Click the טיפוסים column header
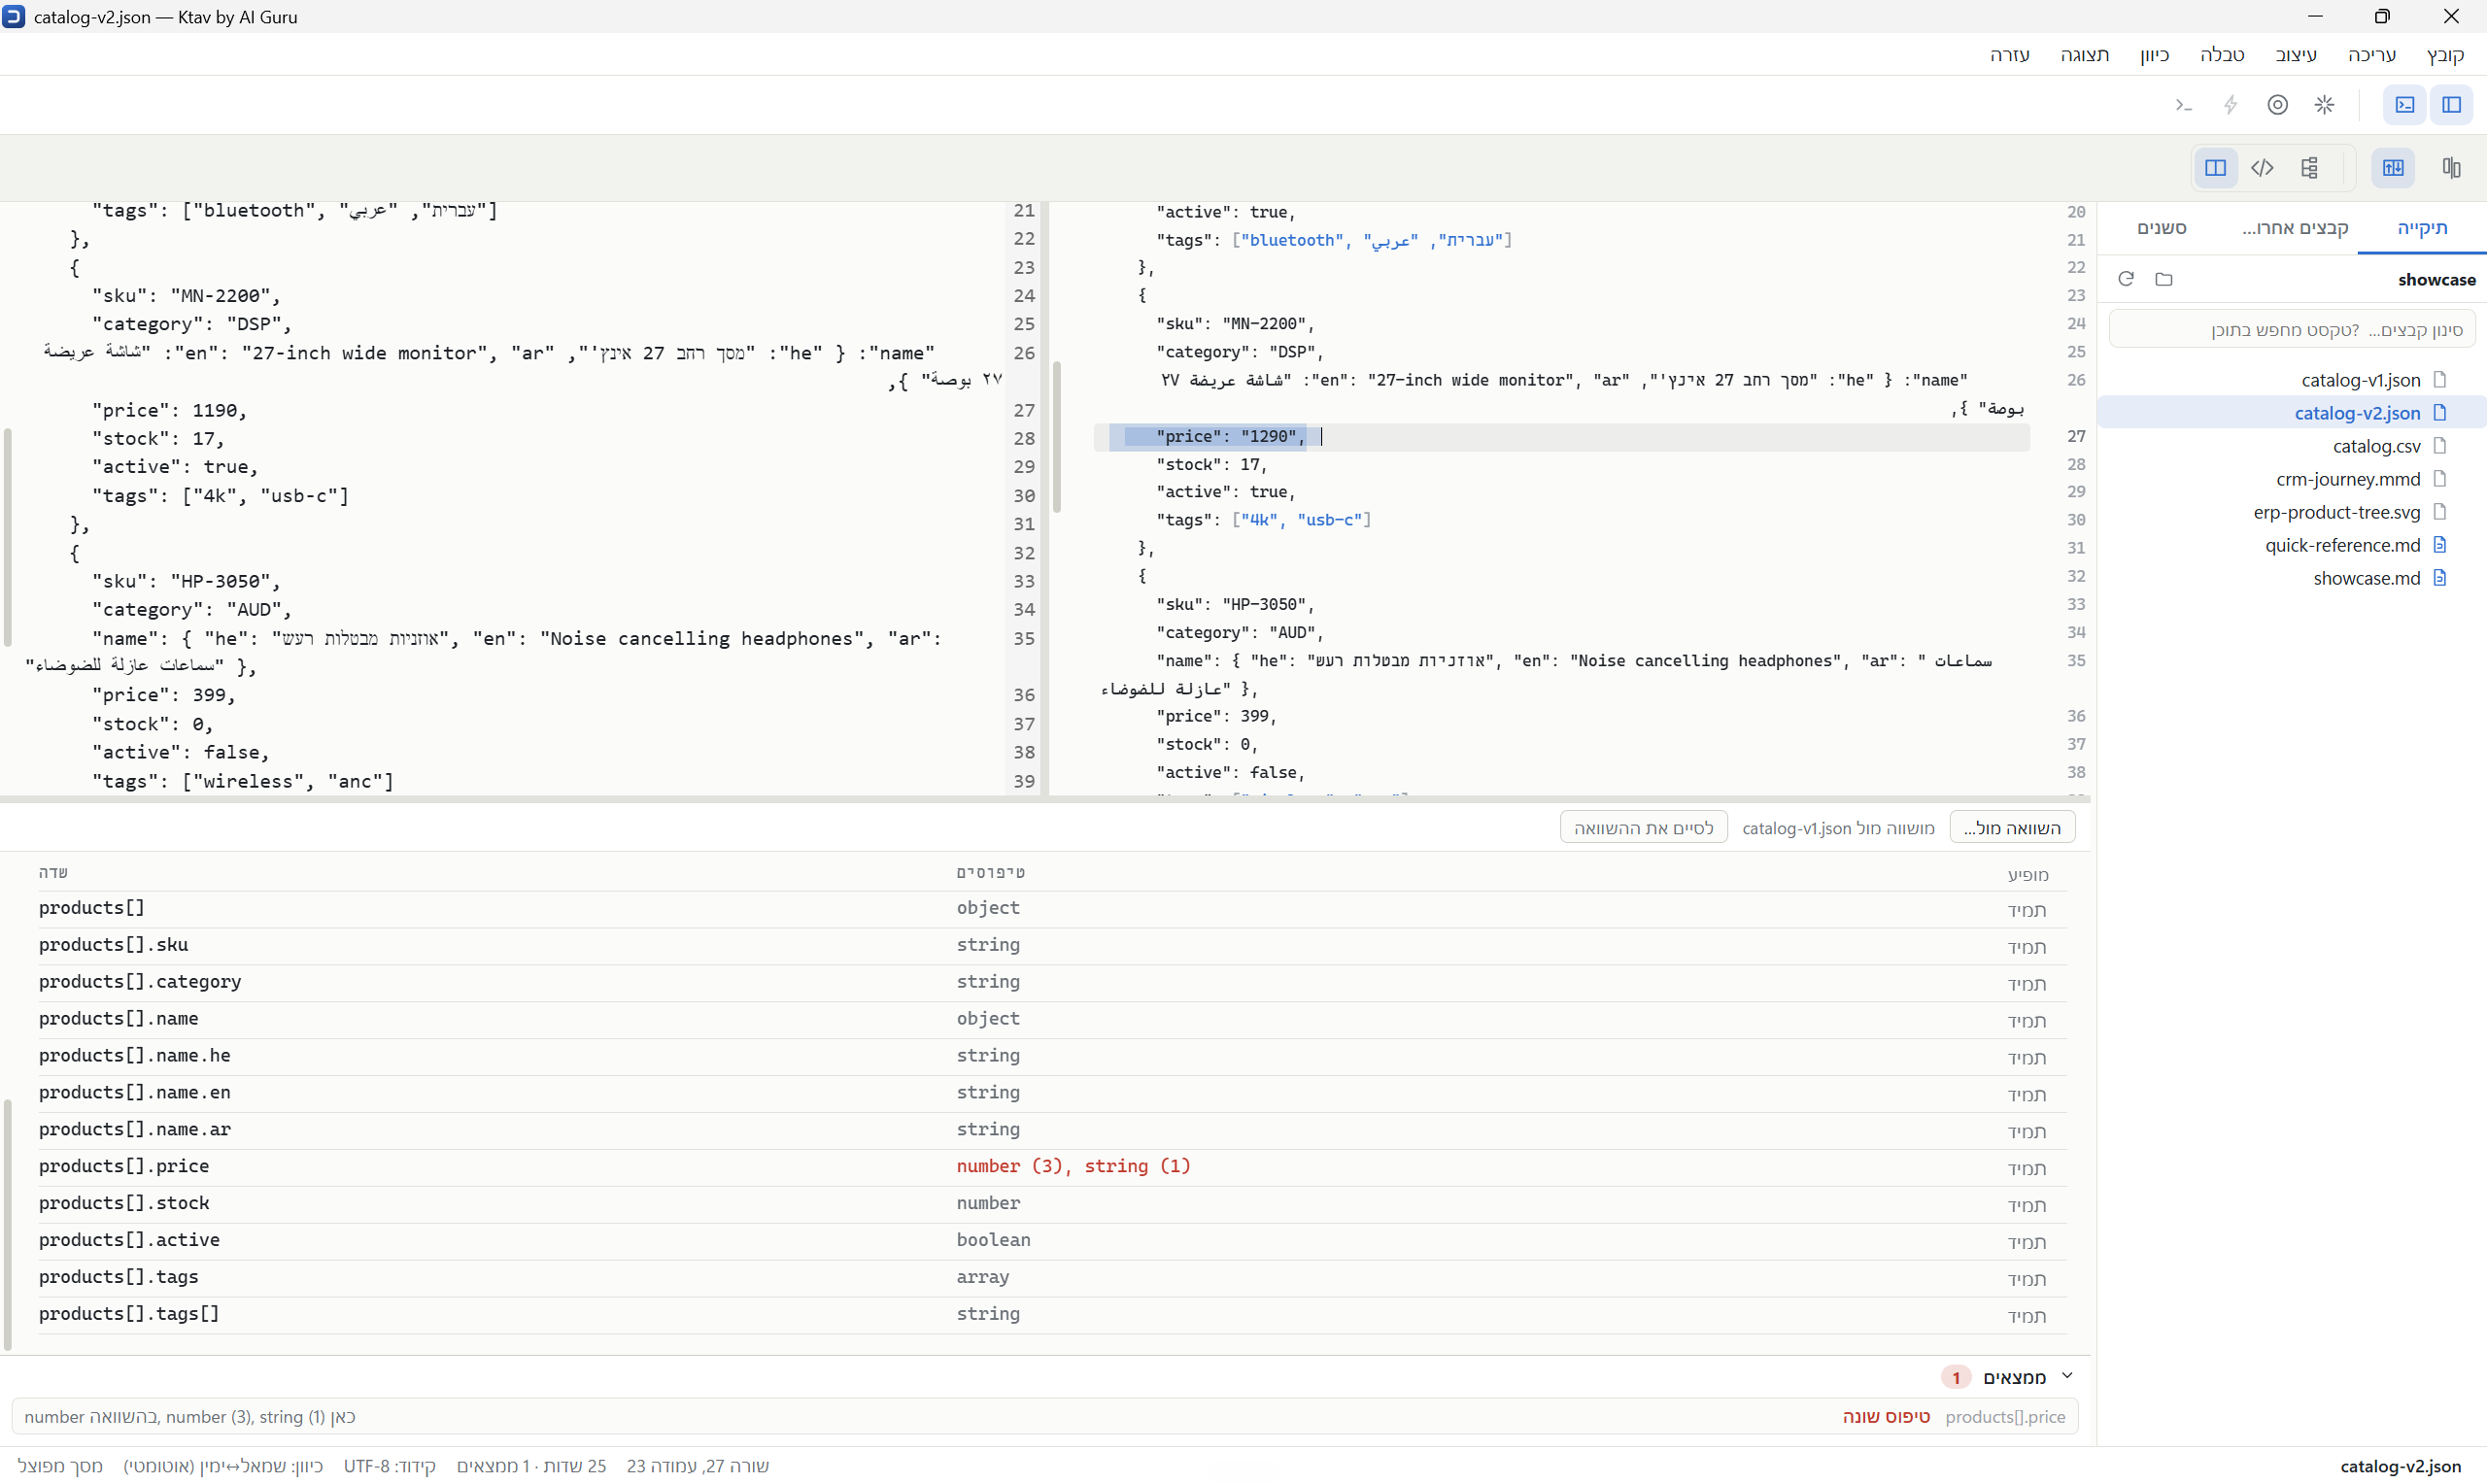The height and width of the screenshot is (1484, 2487). click(x=990, y=873)
